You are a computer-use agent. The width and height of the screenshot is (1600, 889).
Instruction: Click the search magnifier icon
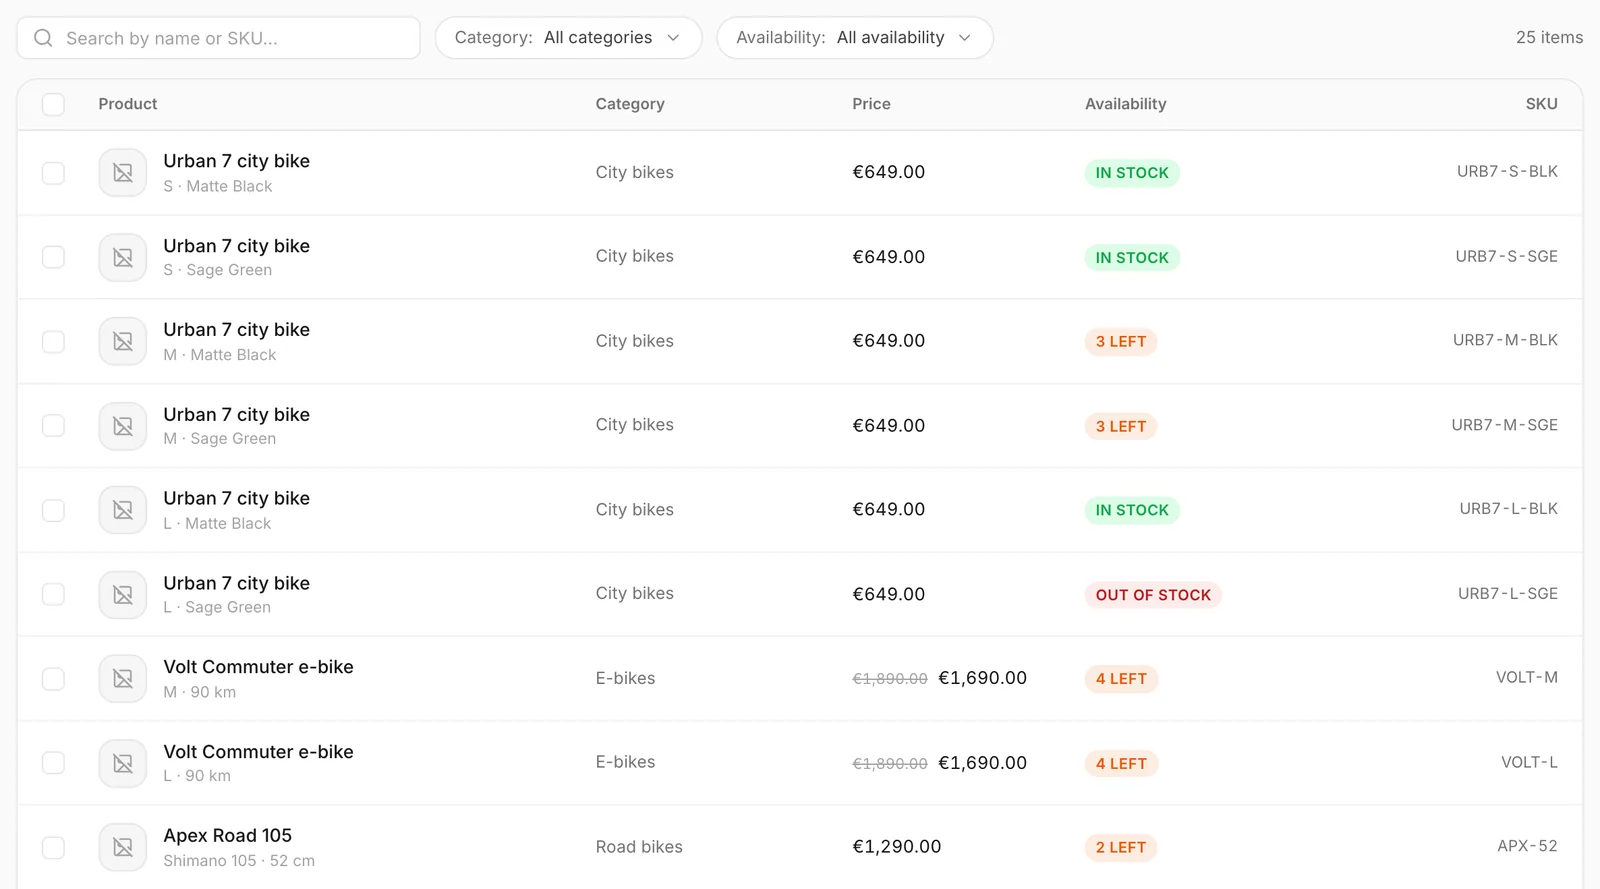click(x=43, y=38)
